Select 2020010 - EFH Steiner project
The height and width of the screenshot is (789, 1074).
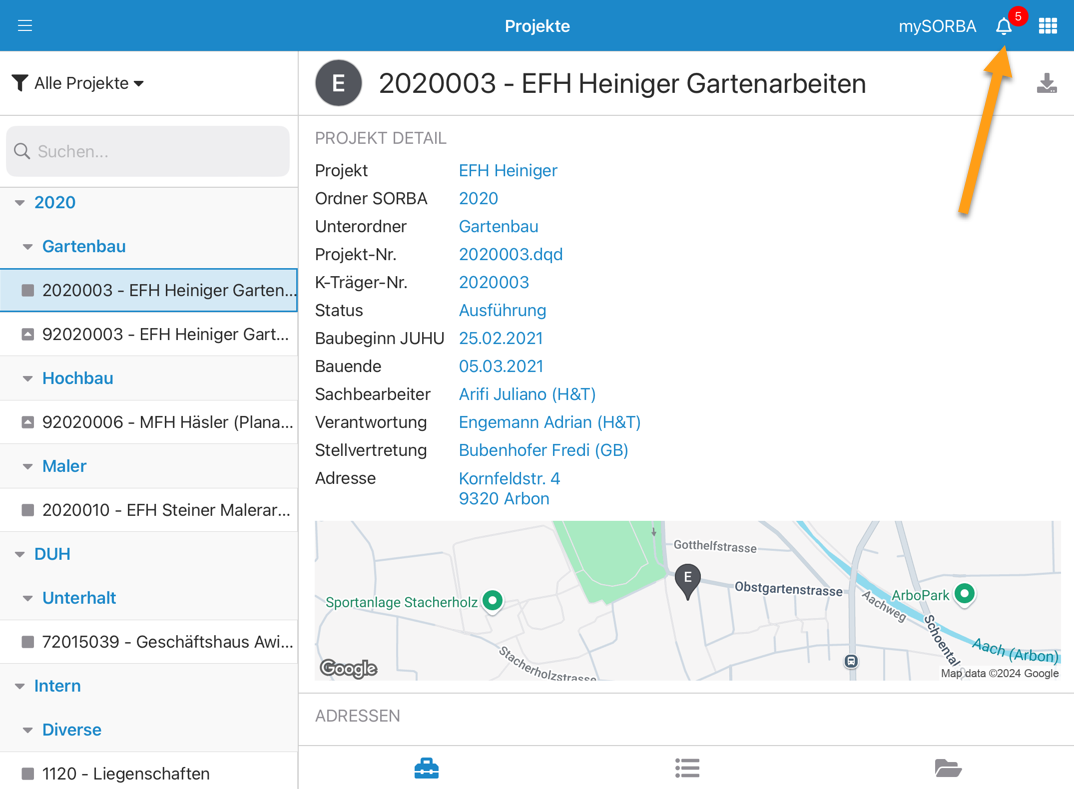165,510
